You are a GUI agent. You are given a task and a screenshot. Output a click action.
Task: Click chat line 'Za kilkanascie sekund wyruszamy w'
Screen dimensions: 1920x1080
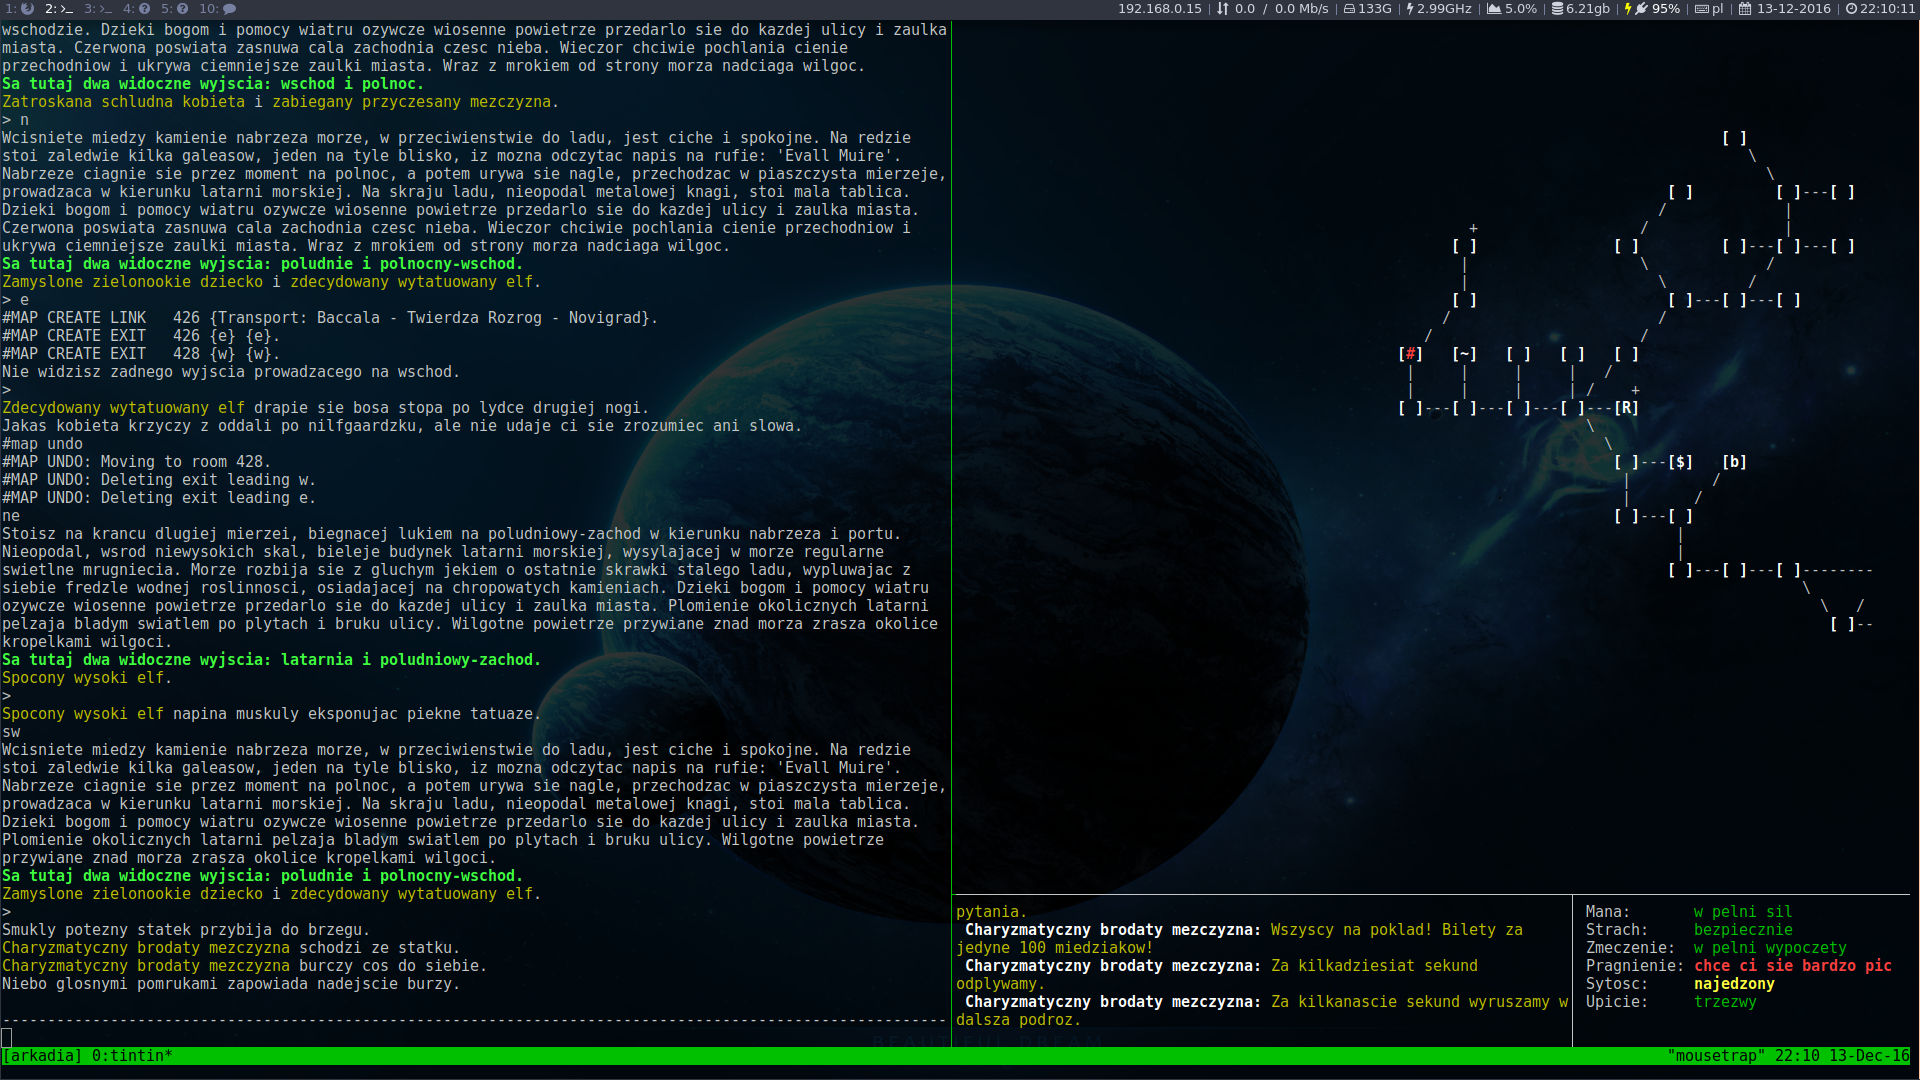point(1419,1002)
